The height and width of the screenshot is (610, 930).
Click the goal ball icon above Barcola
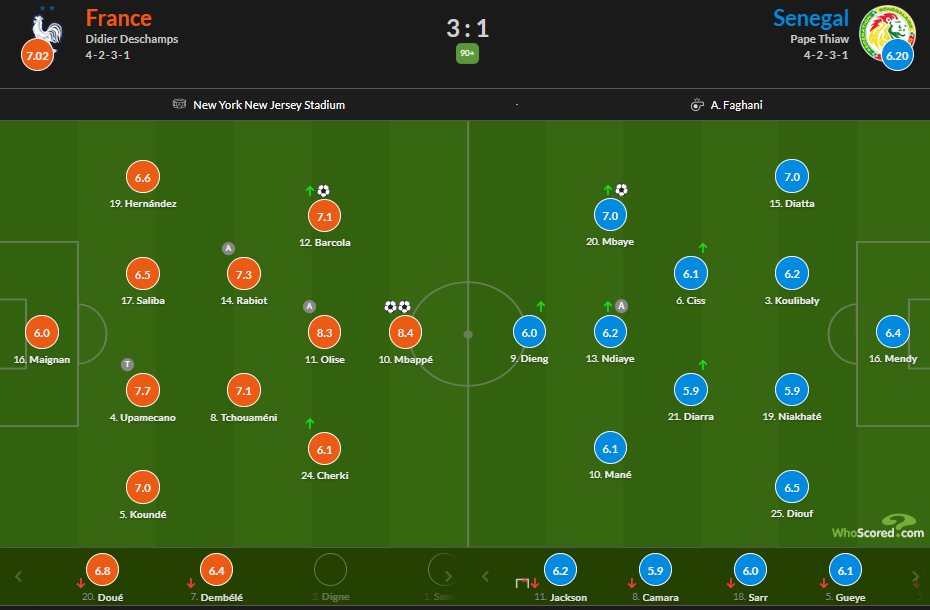323,190
